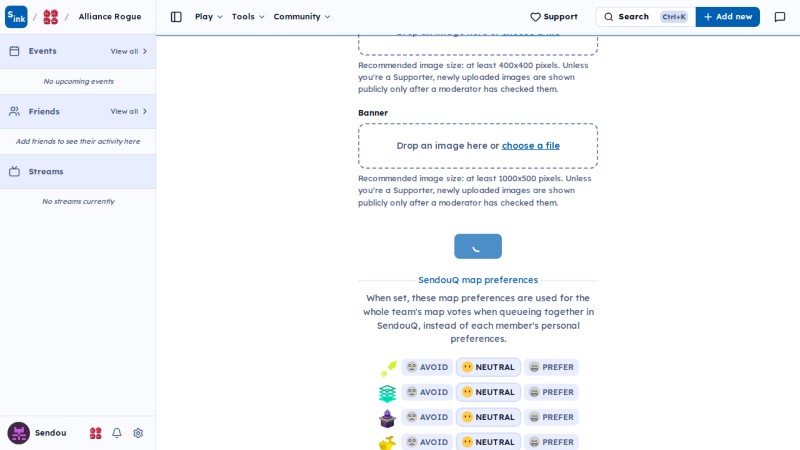
Task: Open Sendou user avatar
Action: pos(18,433)
